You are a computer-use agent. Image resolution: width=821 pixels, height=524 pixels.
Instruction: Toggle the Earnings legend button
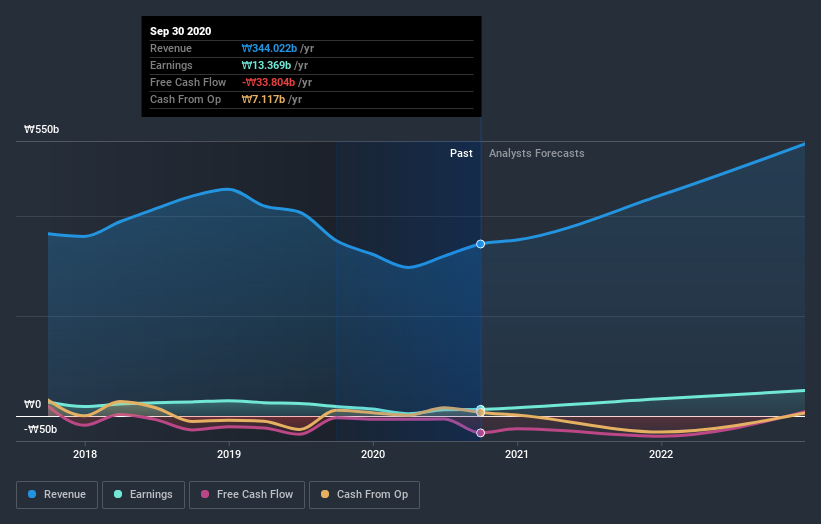pos(143,495)
